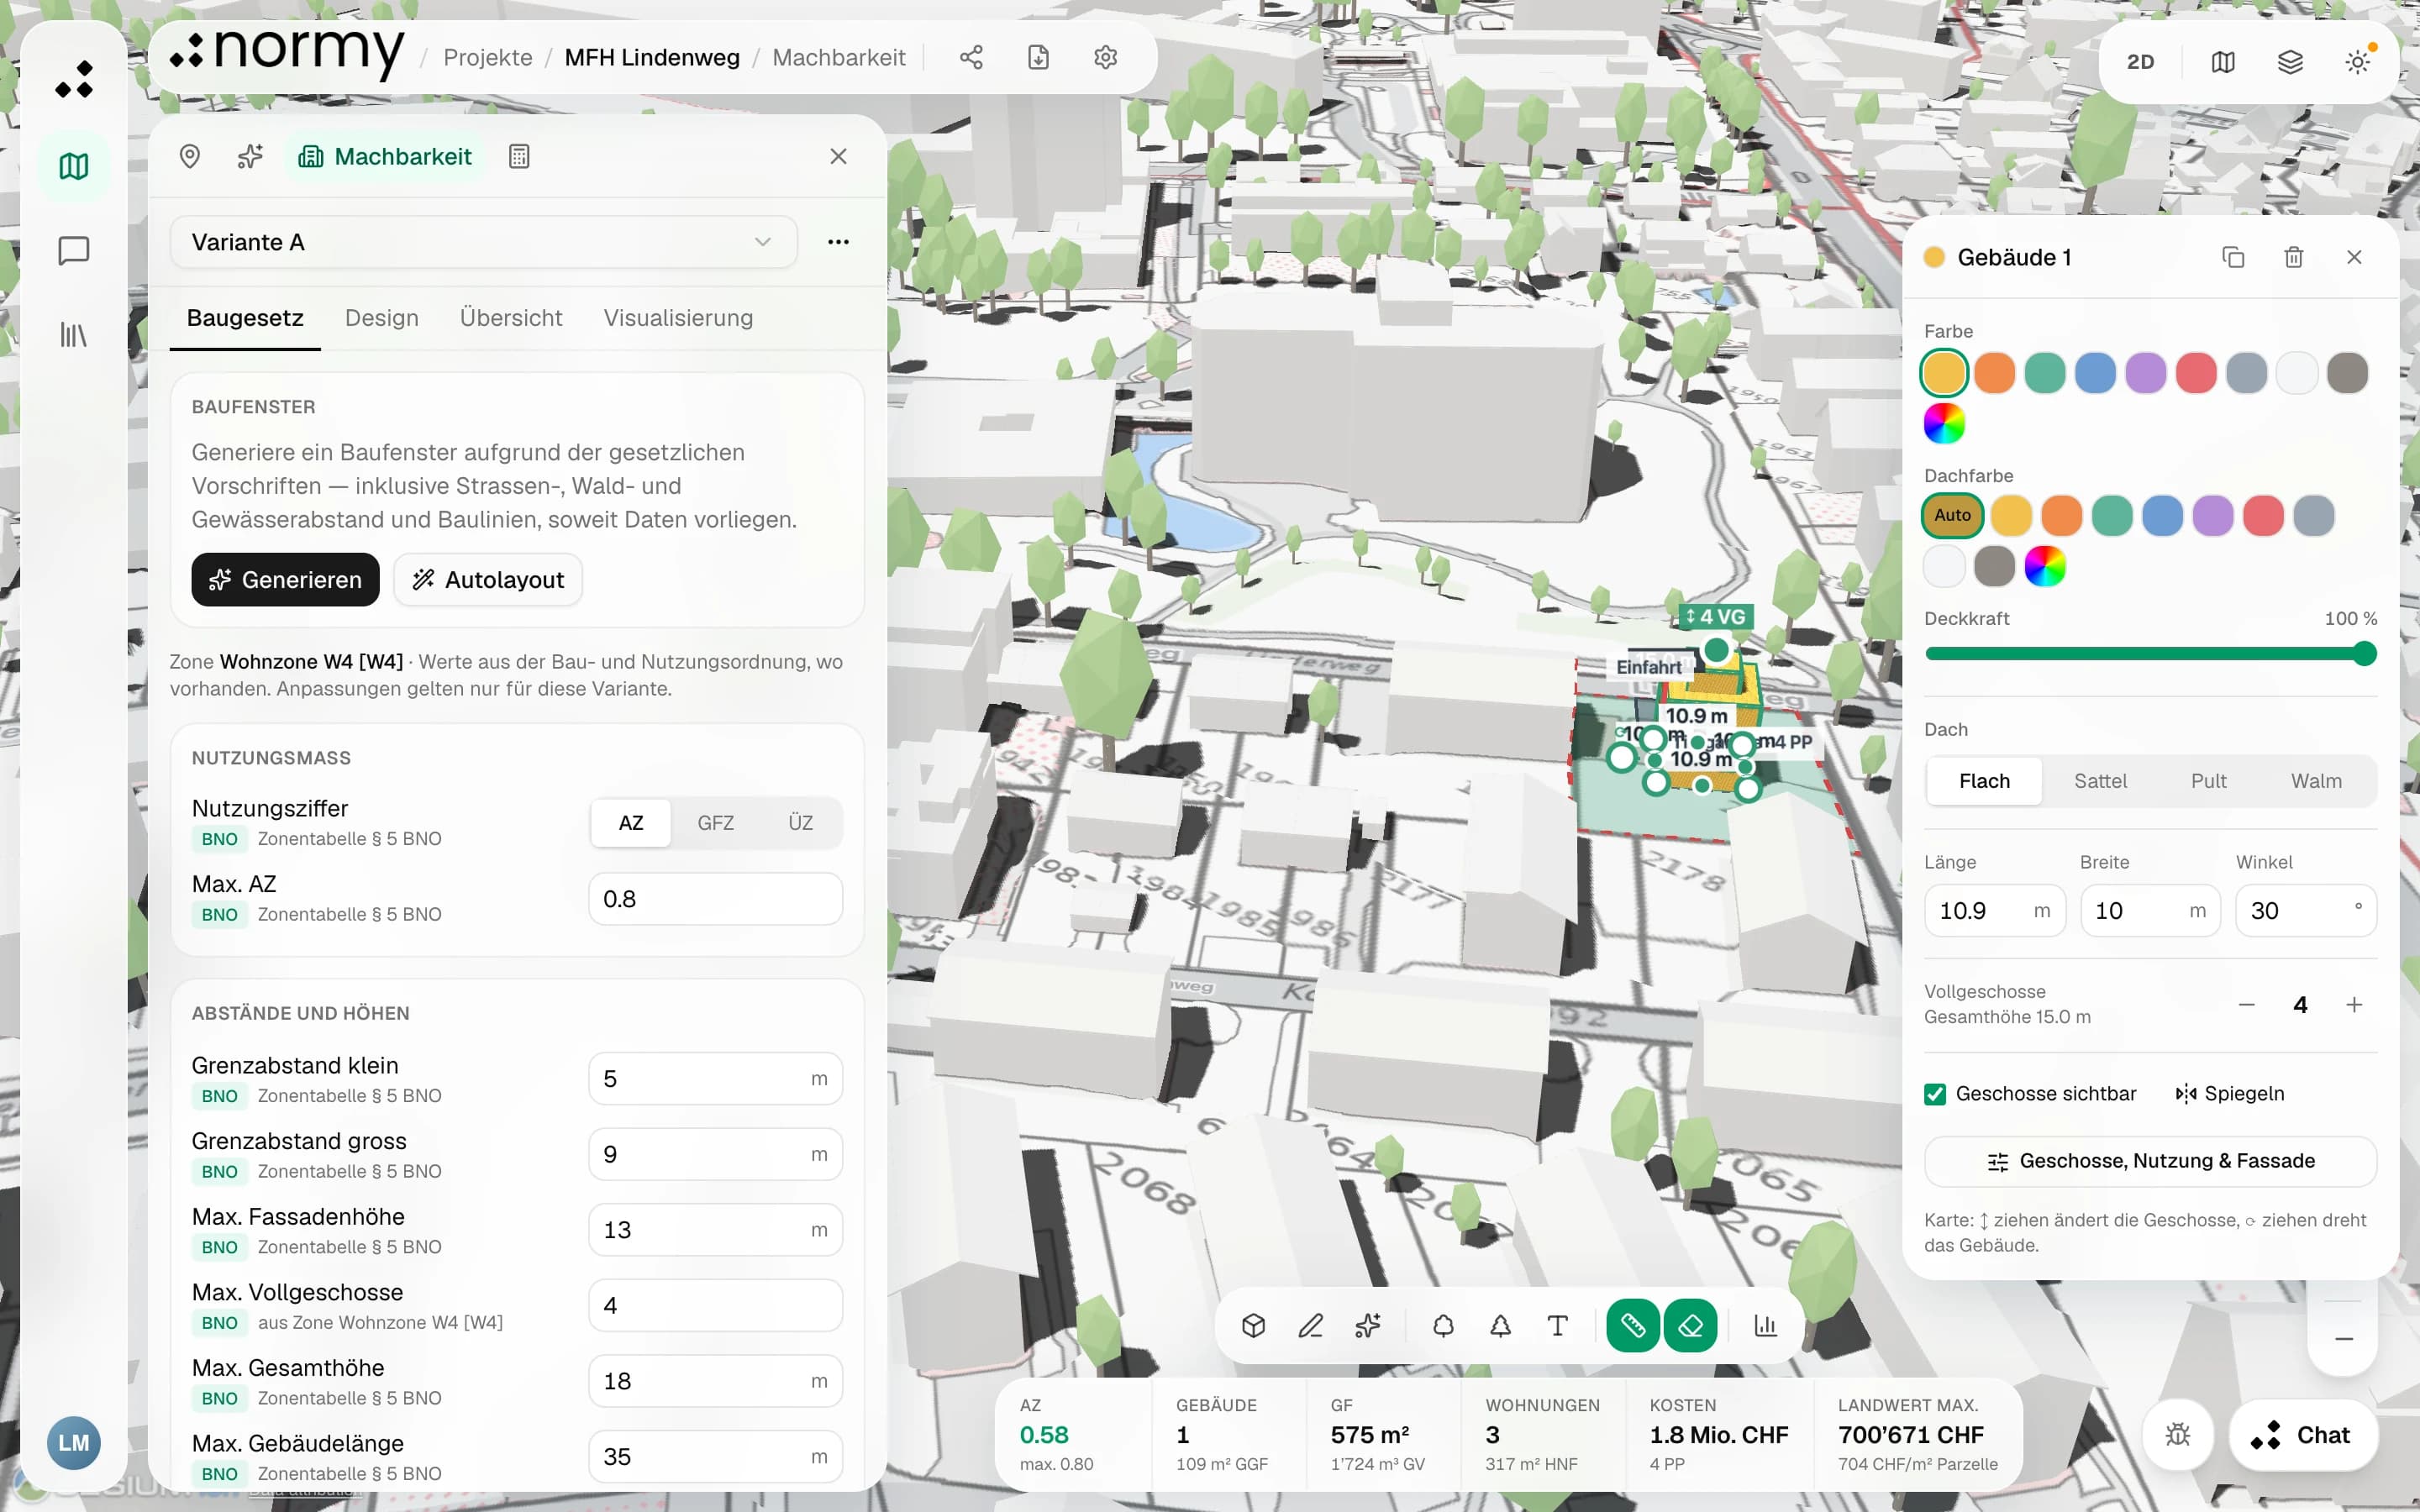Open the calculator panel icon

pyautogui.click(x=519, y=157)
